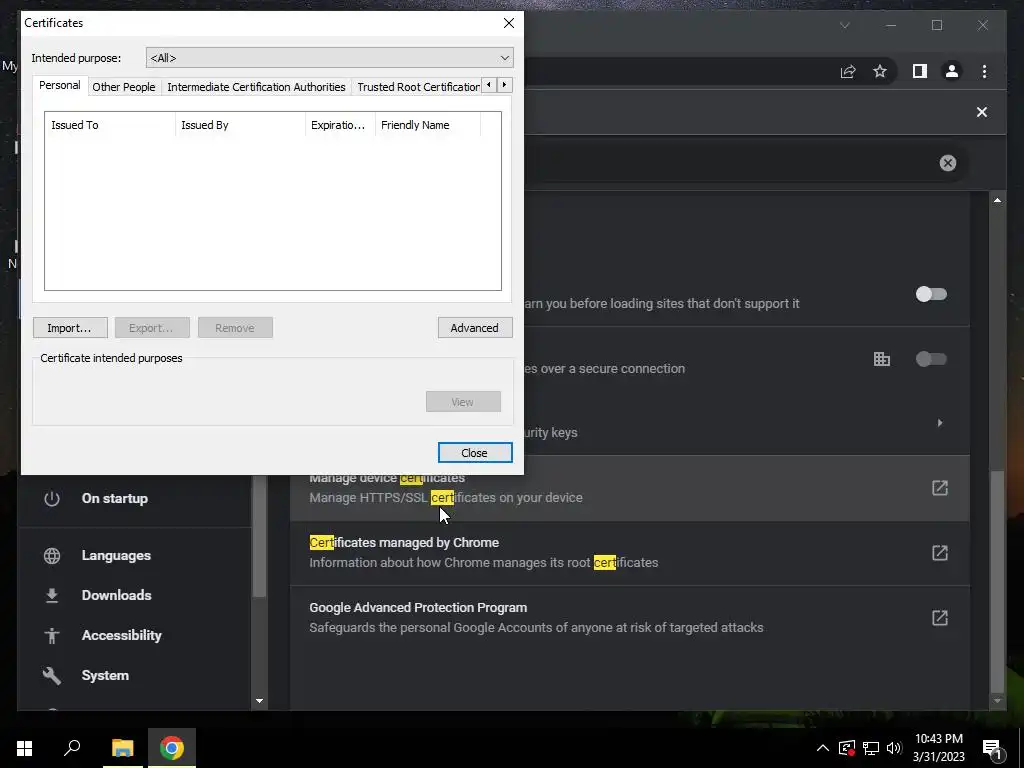Viewport: 1024px width, 768px height.
Task: Open the notification center icon
Action: coord(992,749)
